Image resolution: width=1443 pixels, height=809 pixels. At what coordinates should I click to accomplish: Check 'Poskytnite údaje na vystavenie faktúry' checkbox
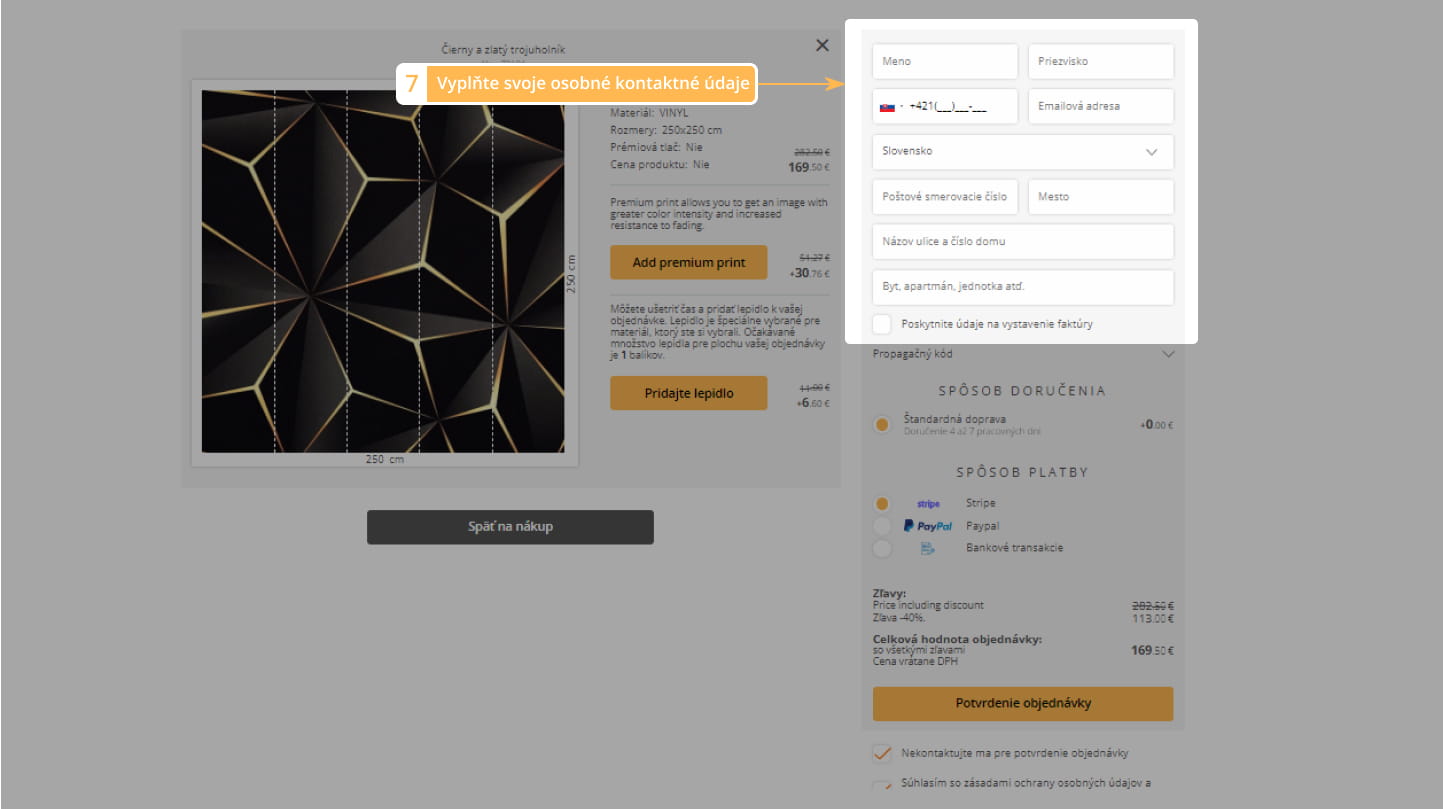click(882, 324)
